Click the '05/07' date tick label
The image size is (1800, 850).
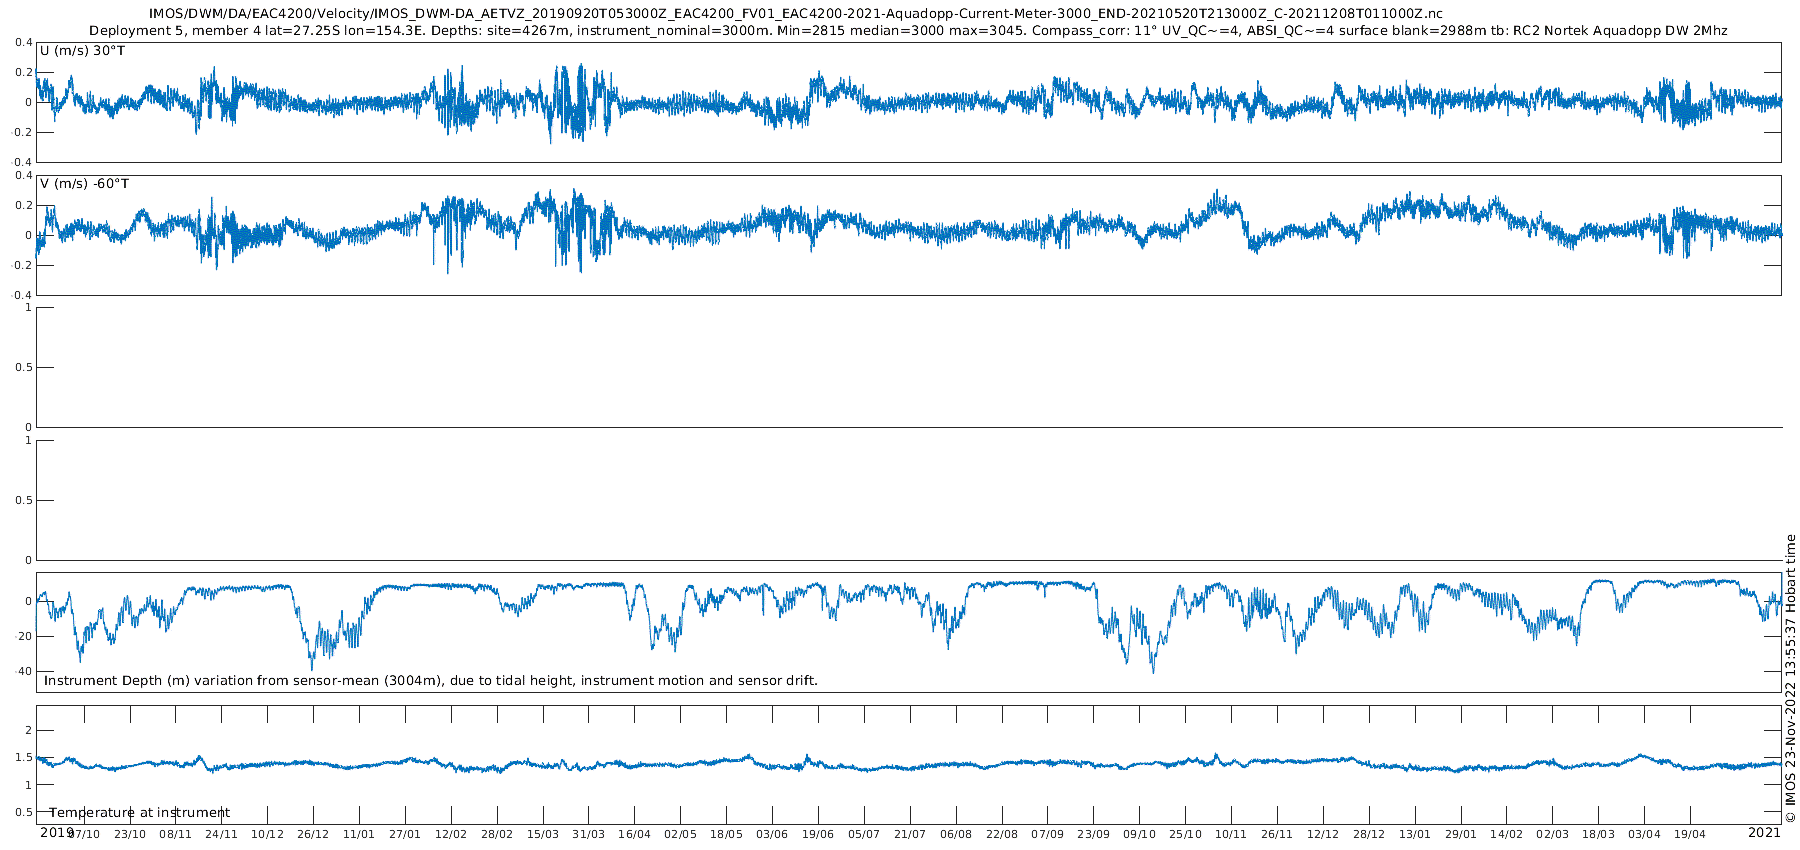tap(864, 834)
